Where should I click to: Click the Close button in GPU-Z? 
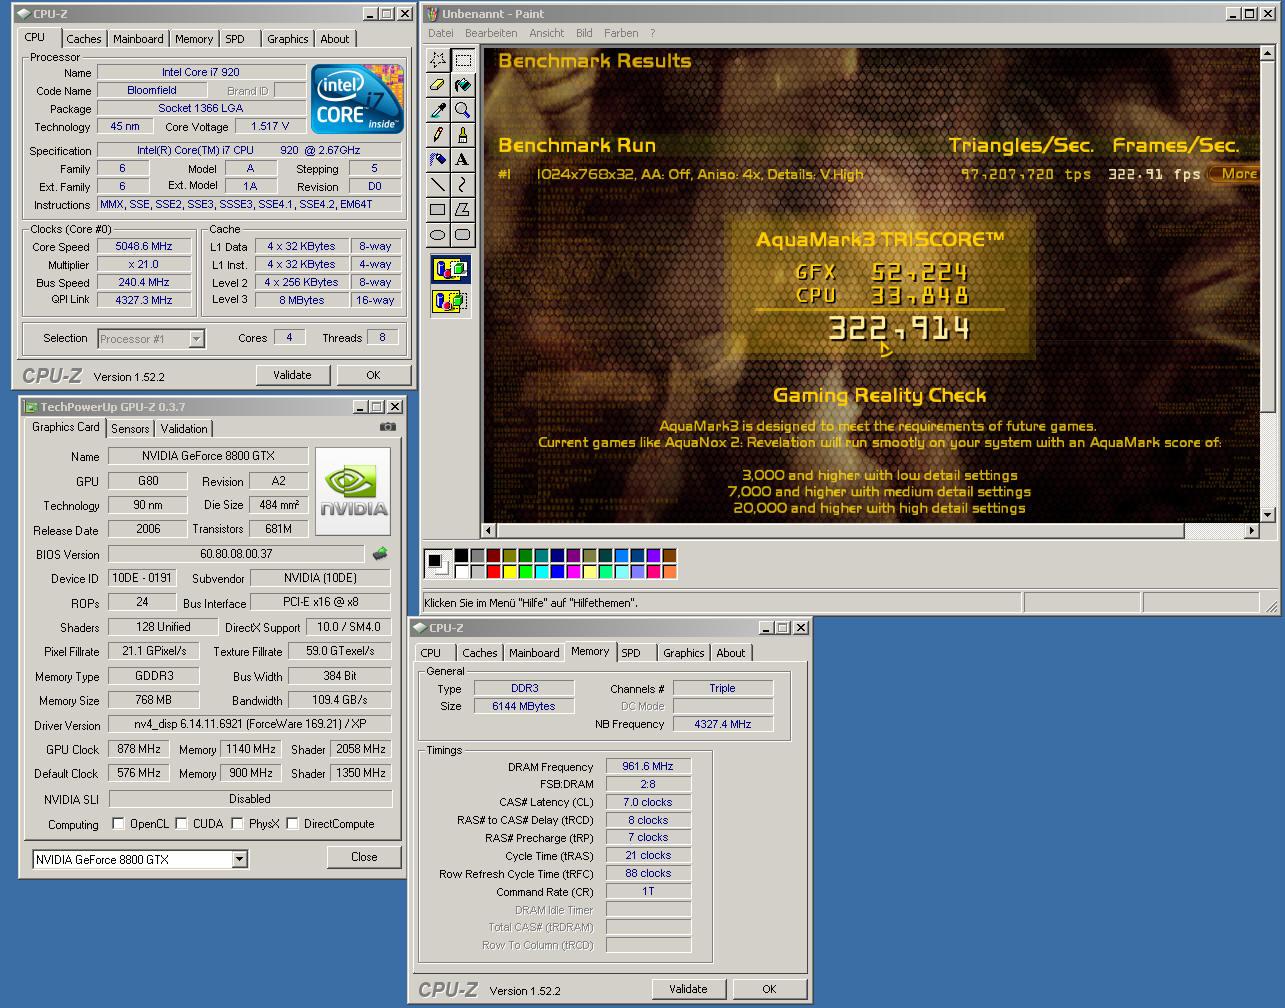[364, 857]
